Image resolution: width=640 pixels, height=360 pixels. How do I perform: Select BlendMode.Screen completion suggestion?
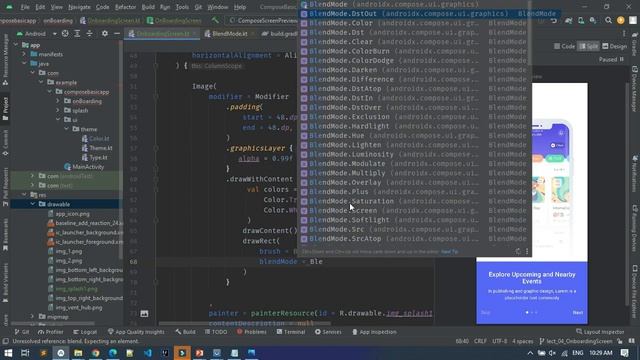pyautogui.click(x=415, y=211)
